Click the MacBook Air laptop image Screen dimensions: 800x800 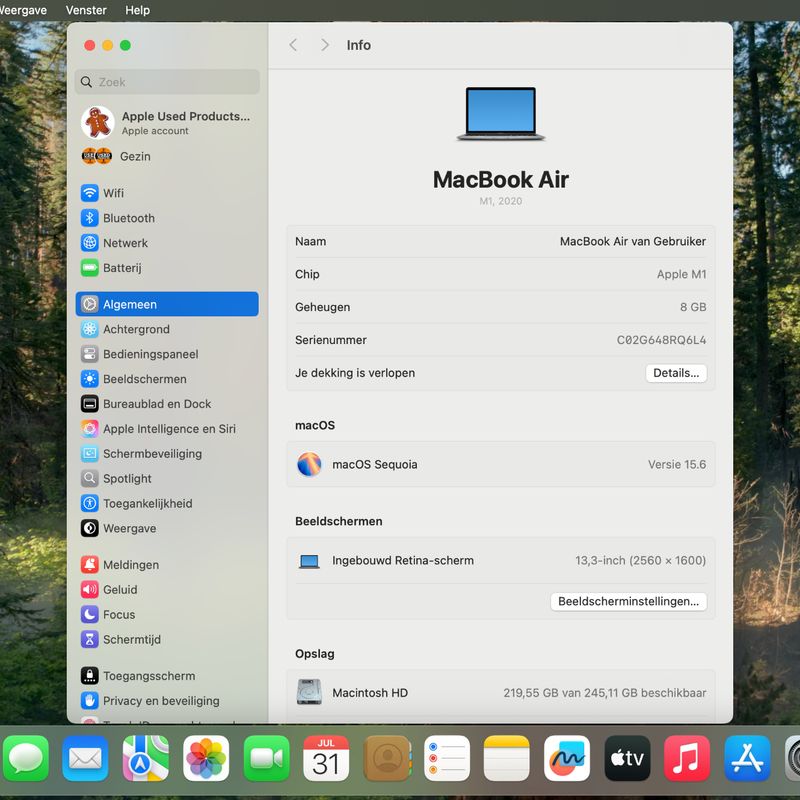pos(501,114)
